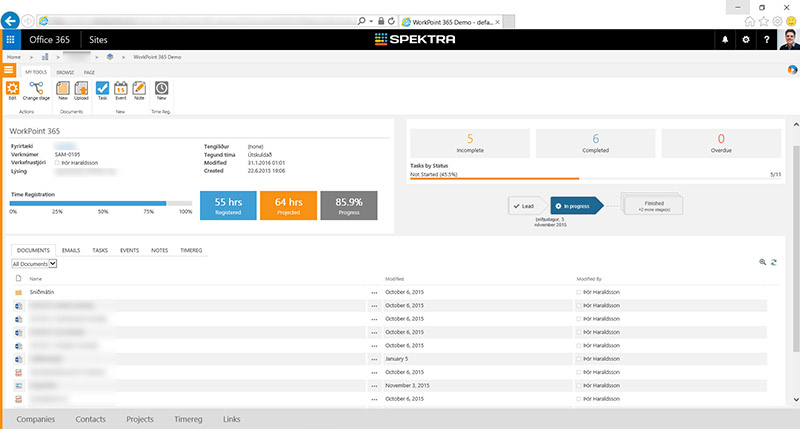Open the notifications bell icon
Image resolution: width=800 pixels, height=429 pixels.
click(724, 39)
